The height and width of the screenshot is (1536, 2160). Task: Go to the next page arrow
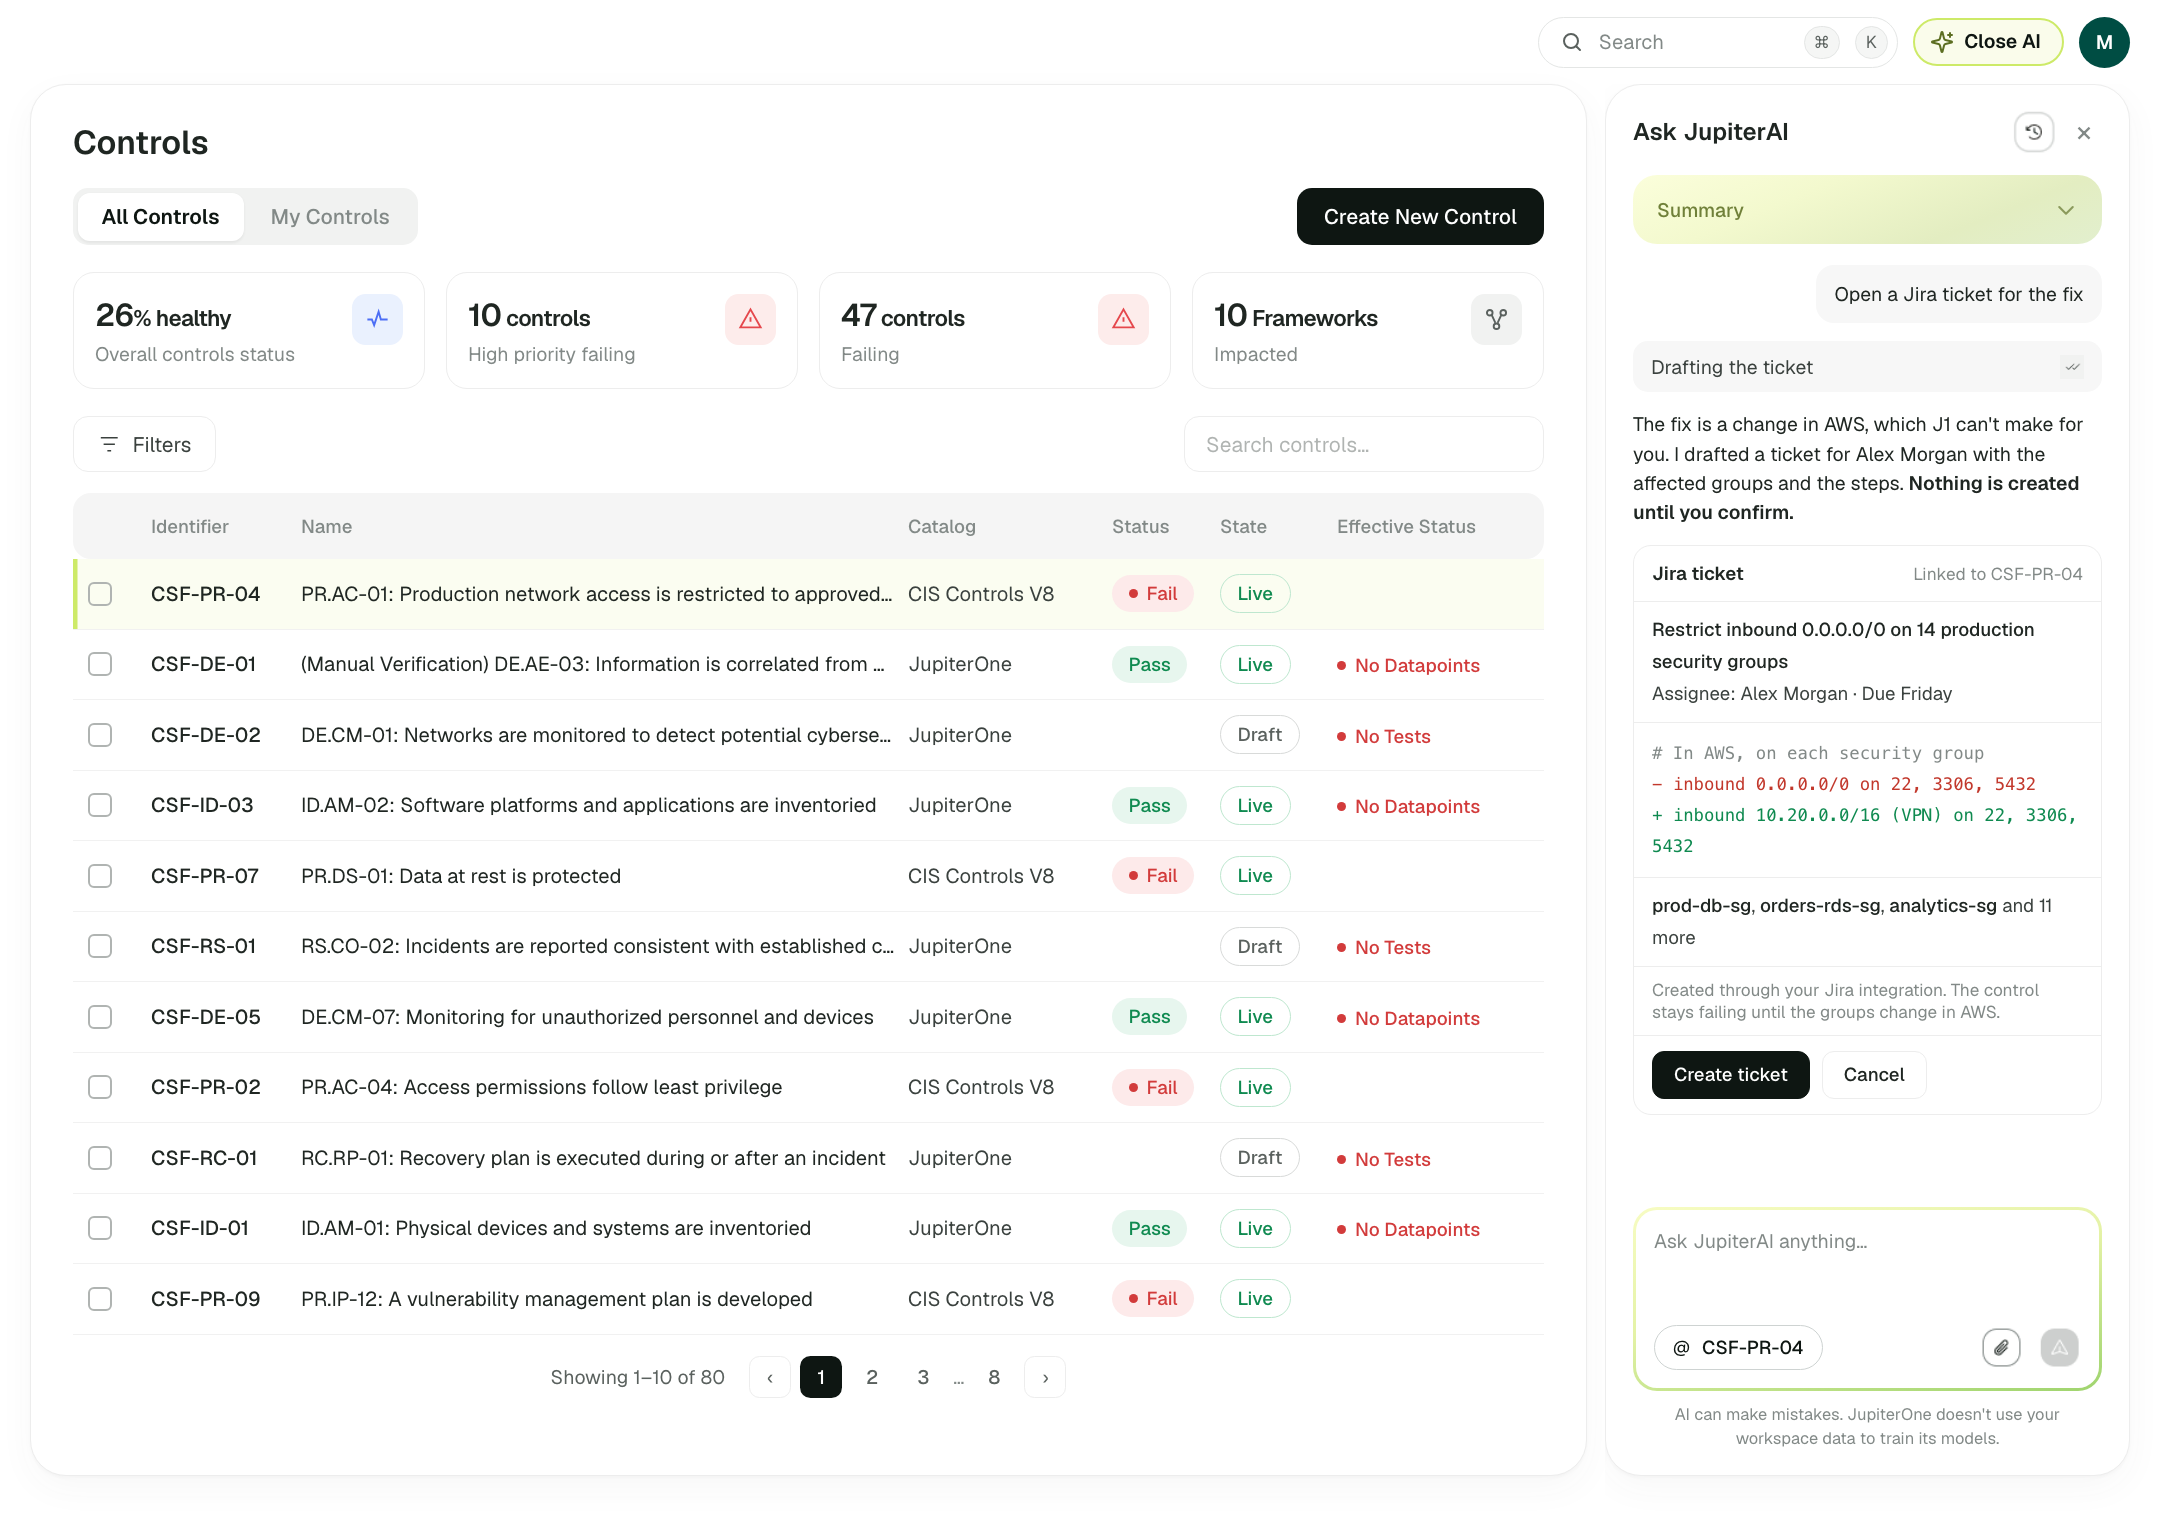pyautogui.click(x=1045, y=1377)
